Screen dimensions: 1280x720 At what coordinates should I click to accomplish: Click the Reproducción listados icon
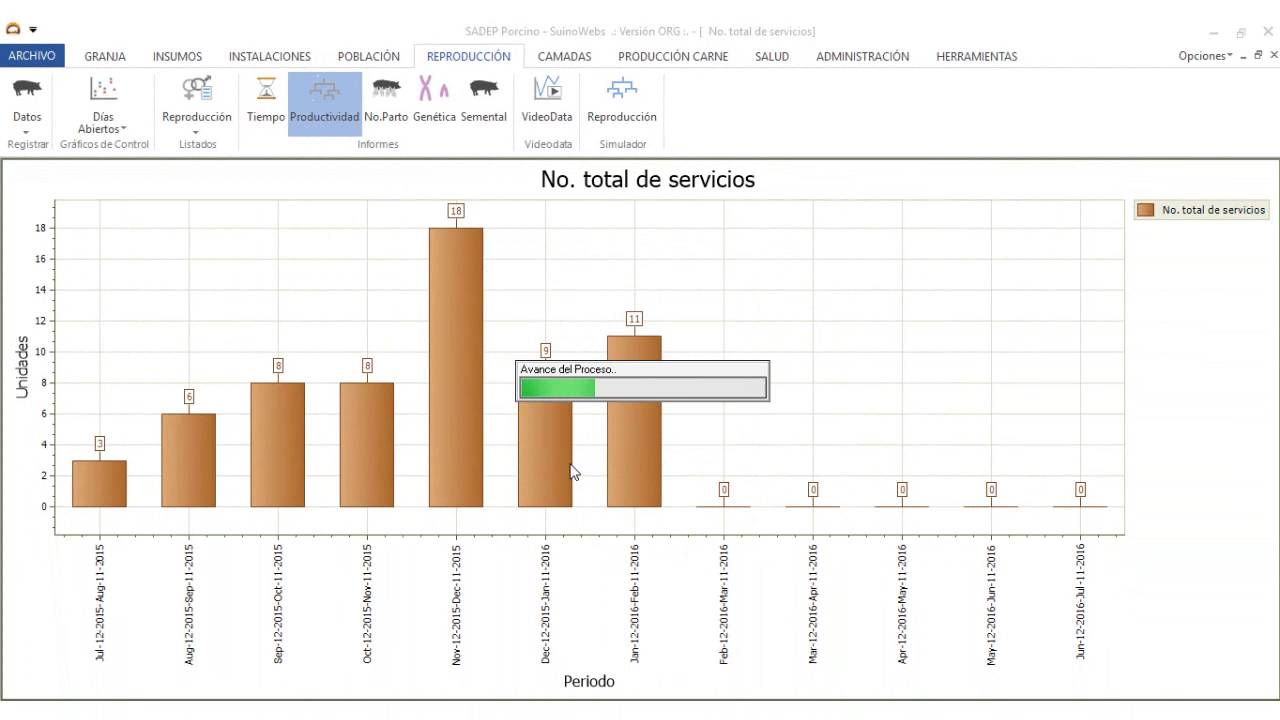[x=196, y=100]
